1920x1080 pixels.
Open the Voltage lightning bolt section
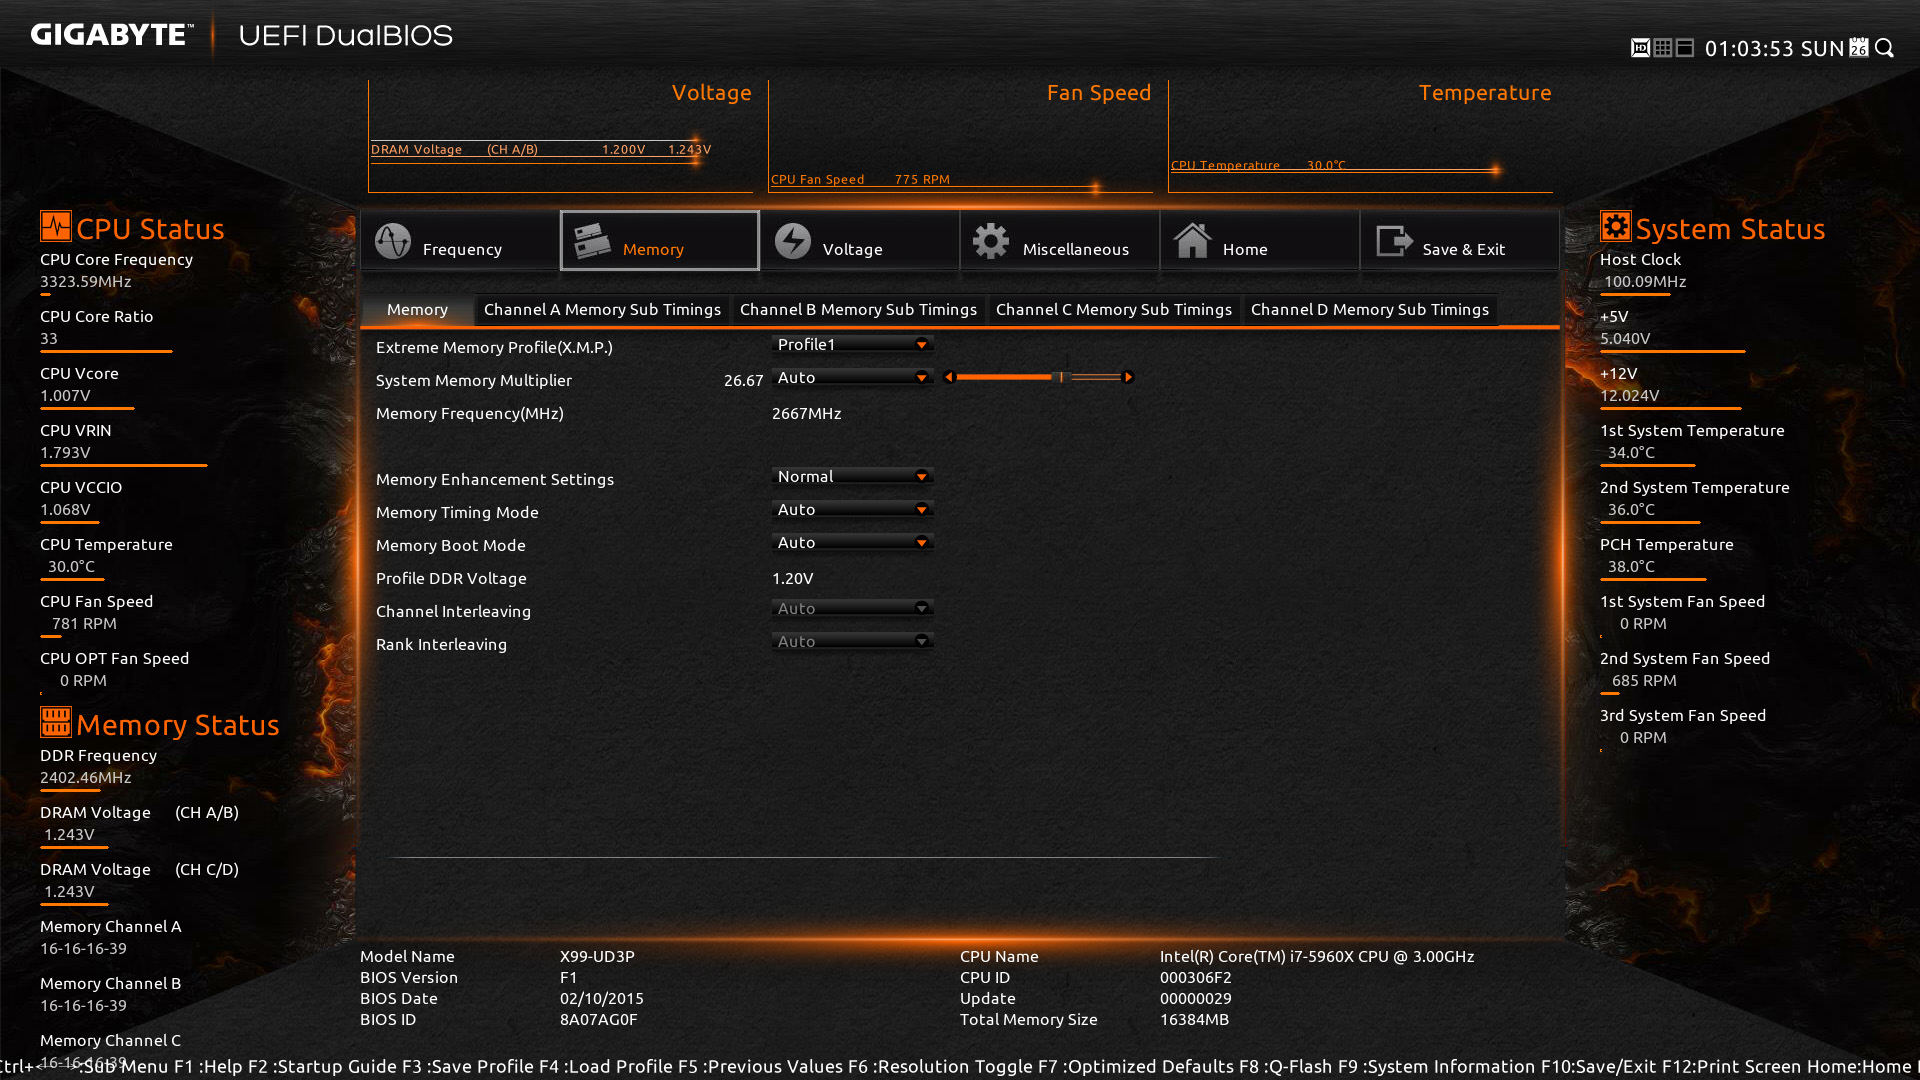coord(793,241)
